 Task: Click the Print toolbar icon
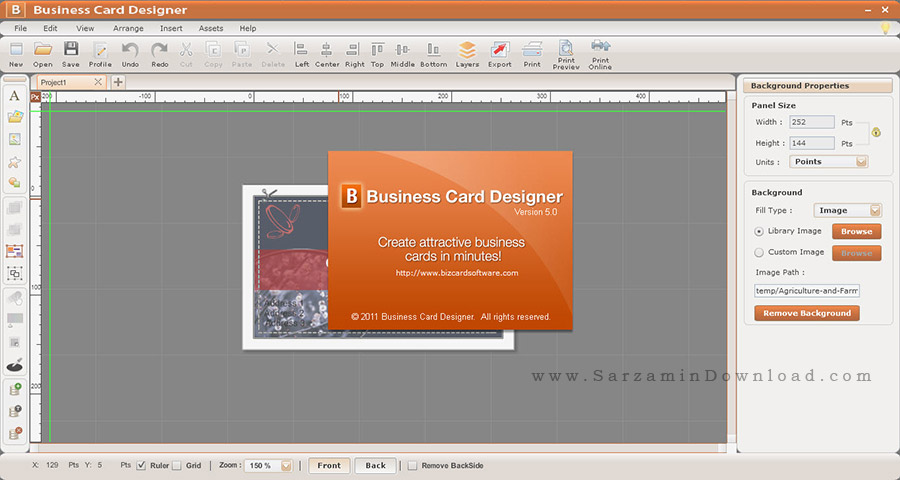532,55
